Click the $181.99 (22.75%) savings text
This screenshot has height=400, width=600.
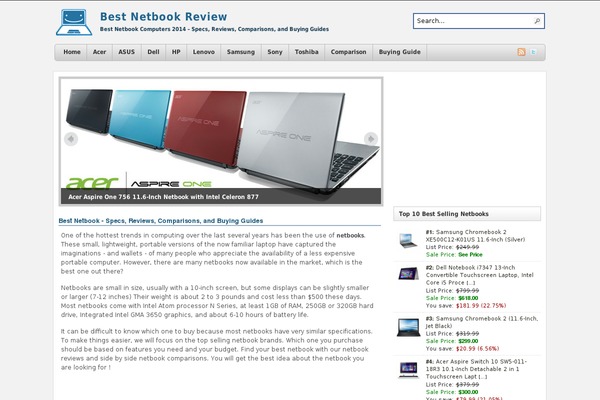481,305
